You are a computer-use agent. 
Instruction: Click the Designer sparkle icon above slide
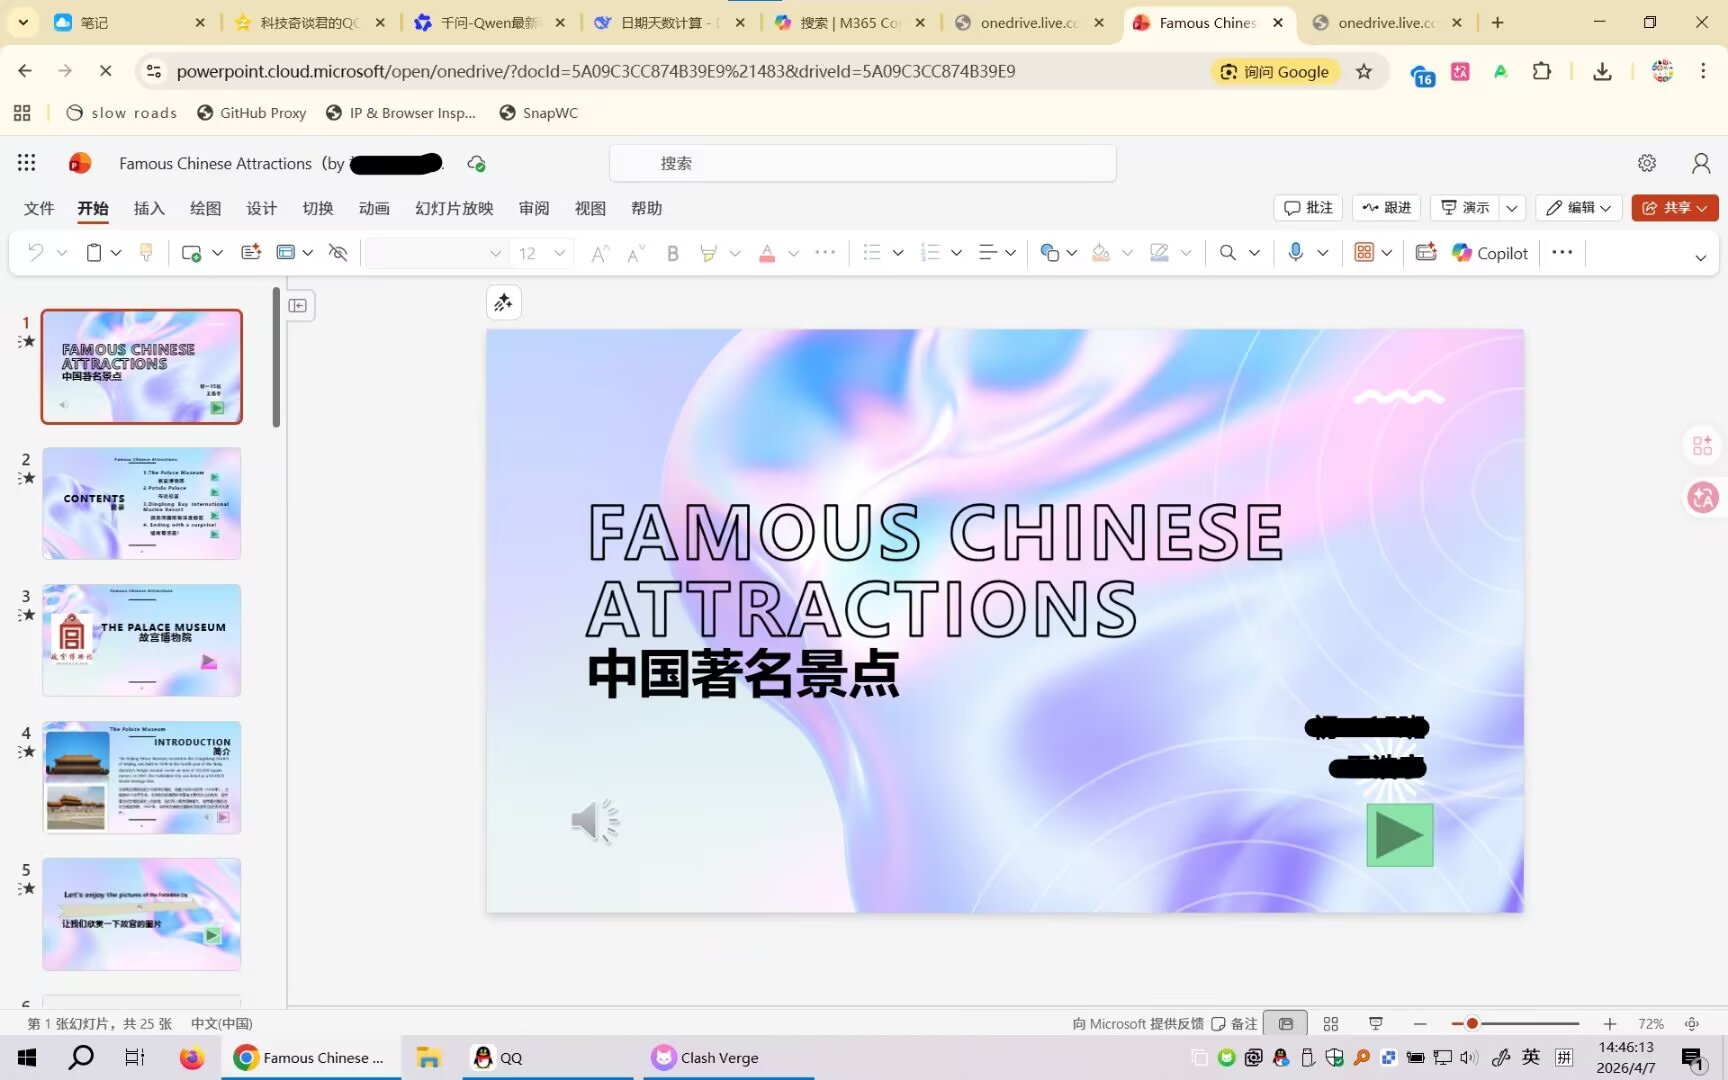[x=503, y=302]
